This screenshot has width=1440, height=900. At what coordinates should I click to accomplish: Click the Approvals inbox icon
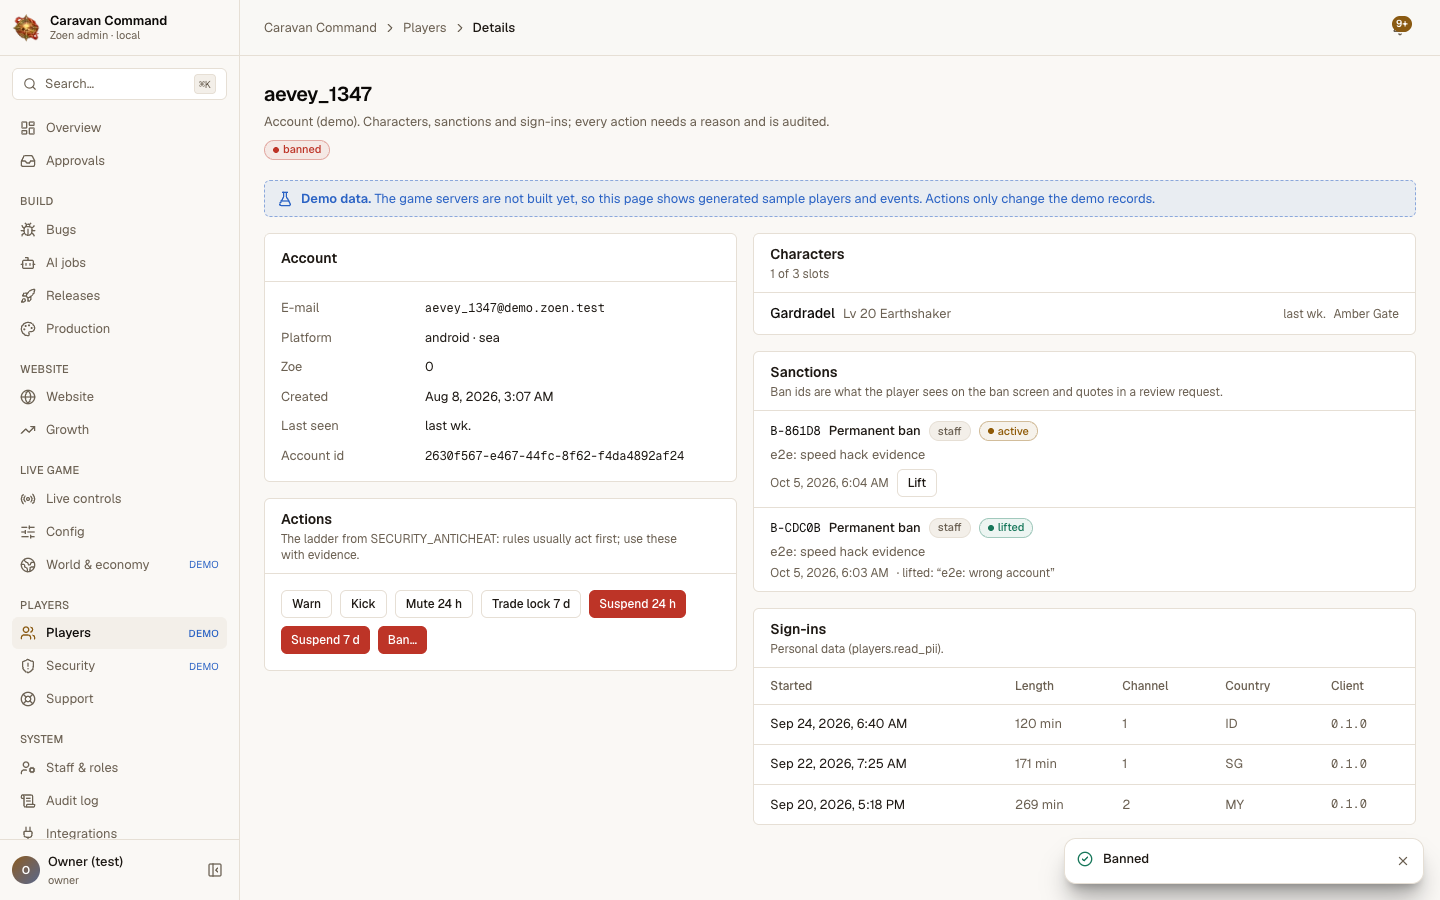[x=28, y=161]
